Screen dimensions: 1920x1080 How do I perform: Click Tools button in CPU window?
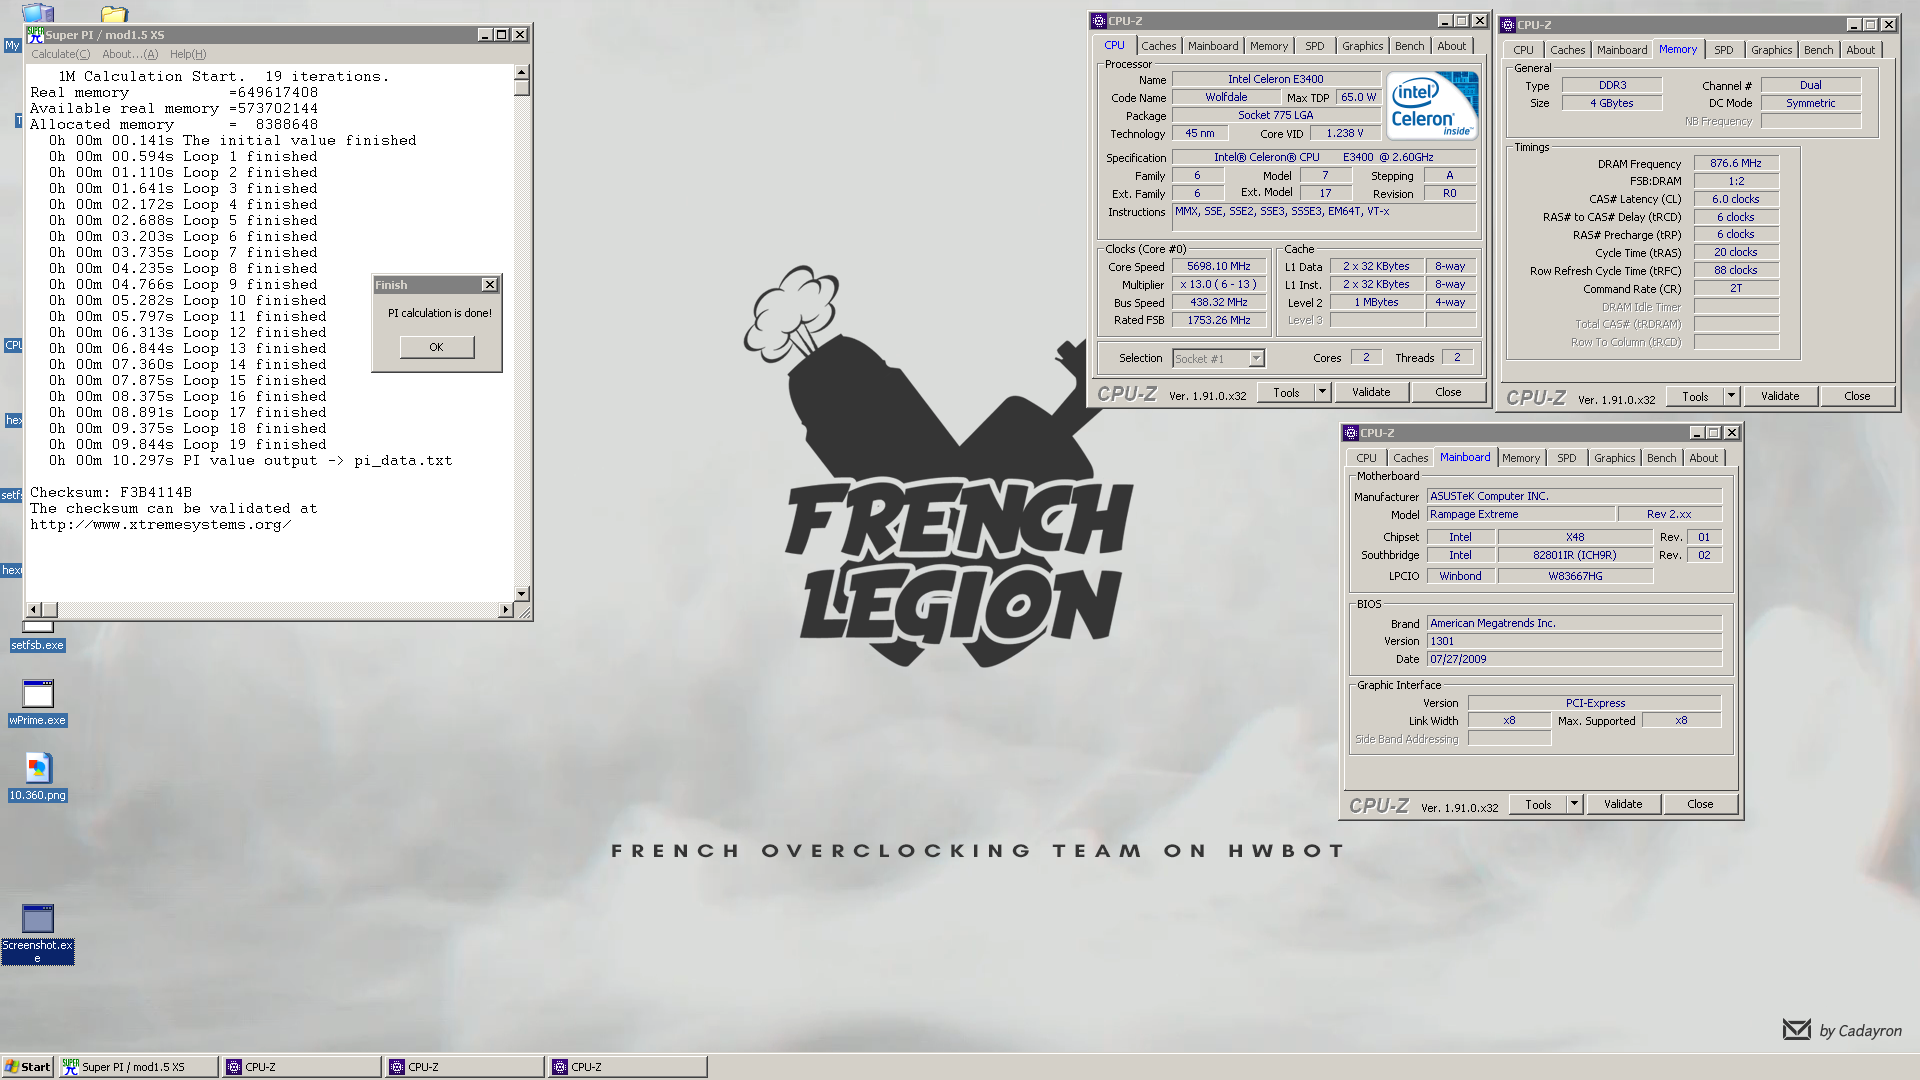pos(1286,392)
